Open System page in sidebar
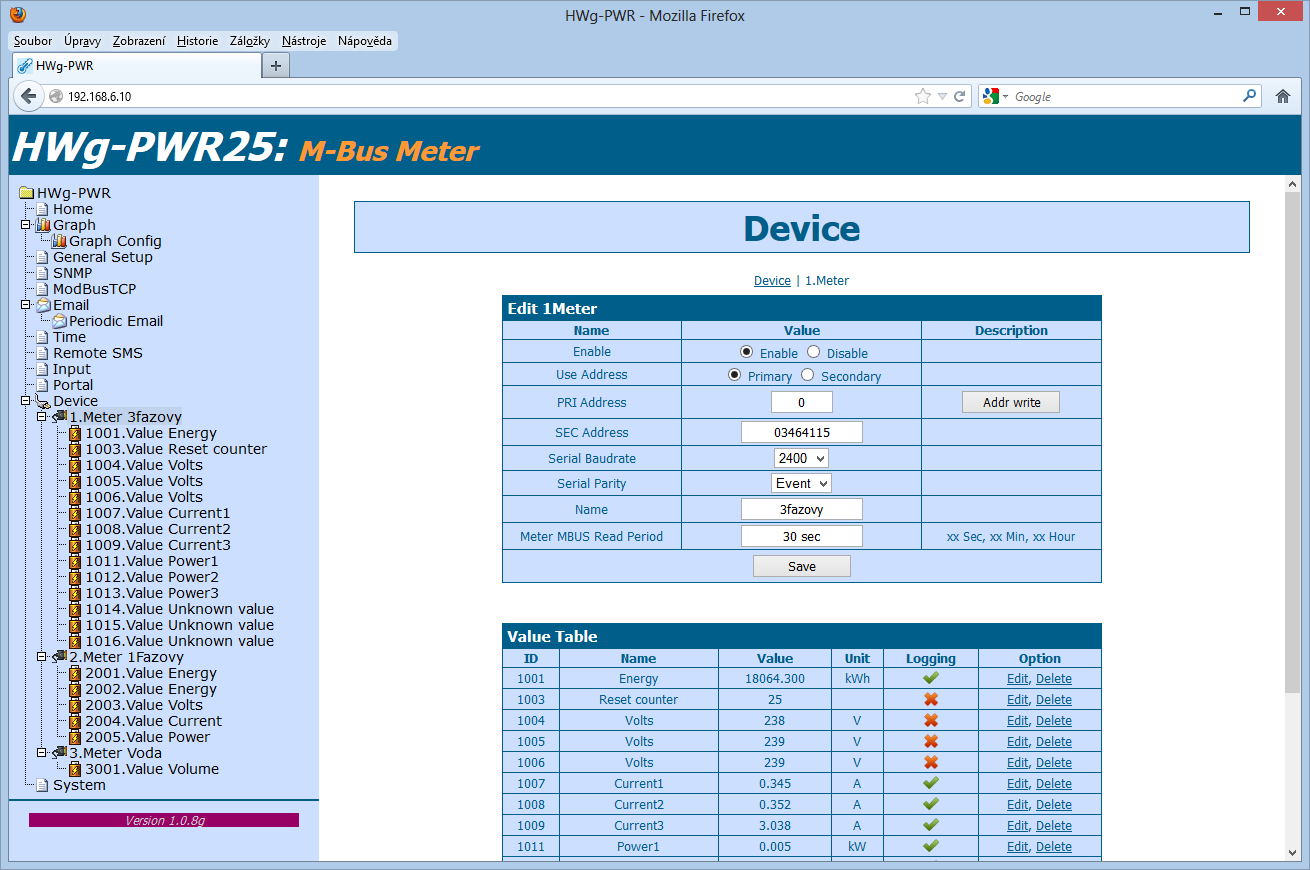The height and width of the screenshot is (870, 1310). 79,785
